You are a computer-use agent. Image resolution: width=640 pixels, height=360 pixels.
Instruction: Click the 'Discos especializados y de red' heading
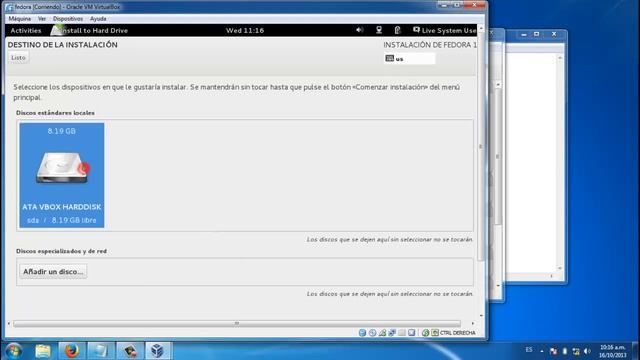pyautogui.click(x=61, y=251)
